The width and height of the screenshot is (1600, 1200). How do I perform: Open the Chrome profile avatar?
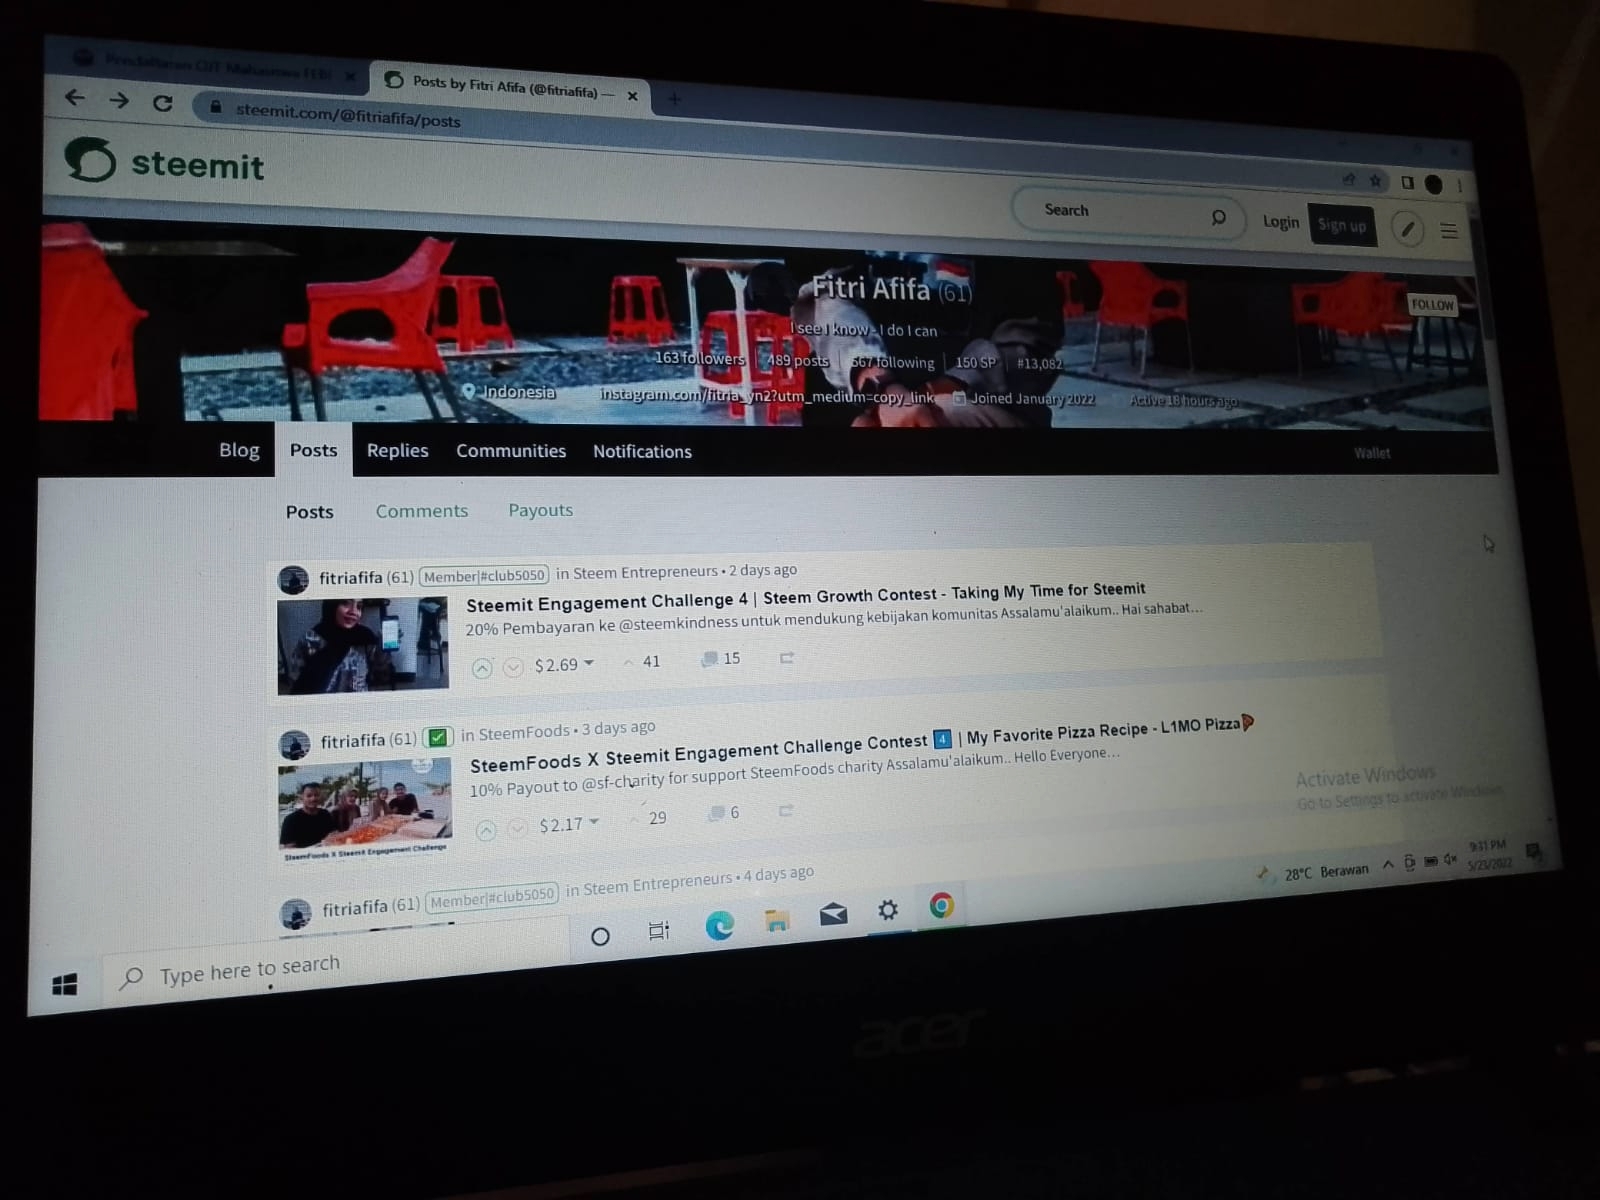click(1433, 184)
